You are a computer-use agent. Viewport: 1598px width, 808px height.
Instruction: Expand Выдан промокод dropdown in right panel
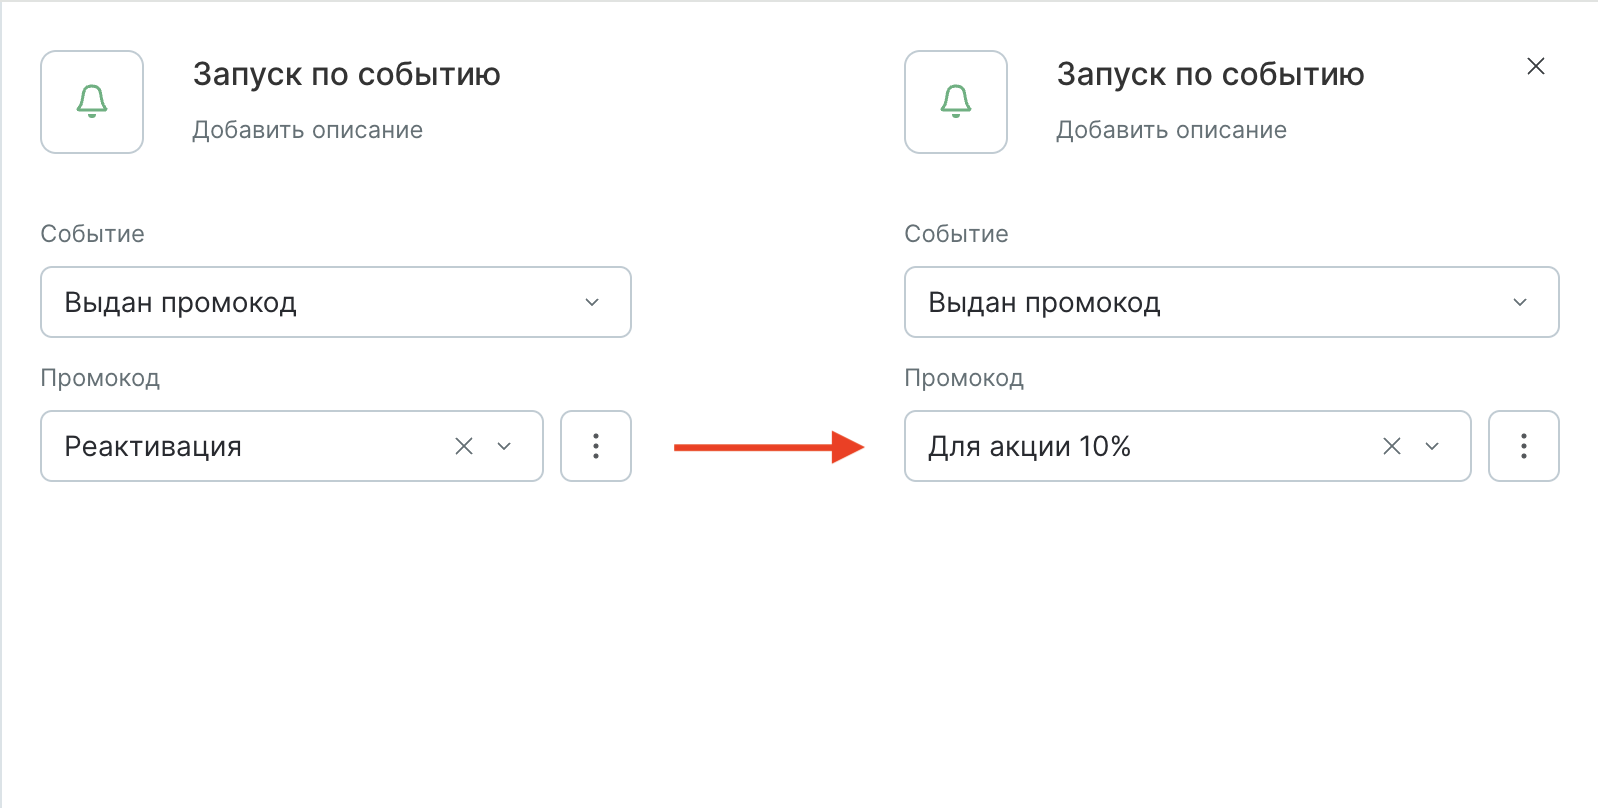(x=1520, y=302)
